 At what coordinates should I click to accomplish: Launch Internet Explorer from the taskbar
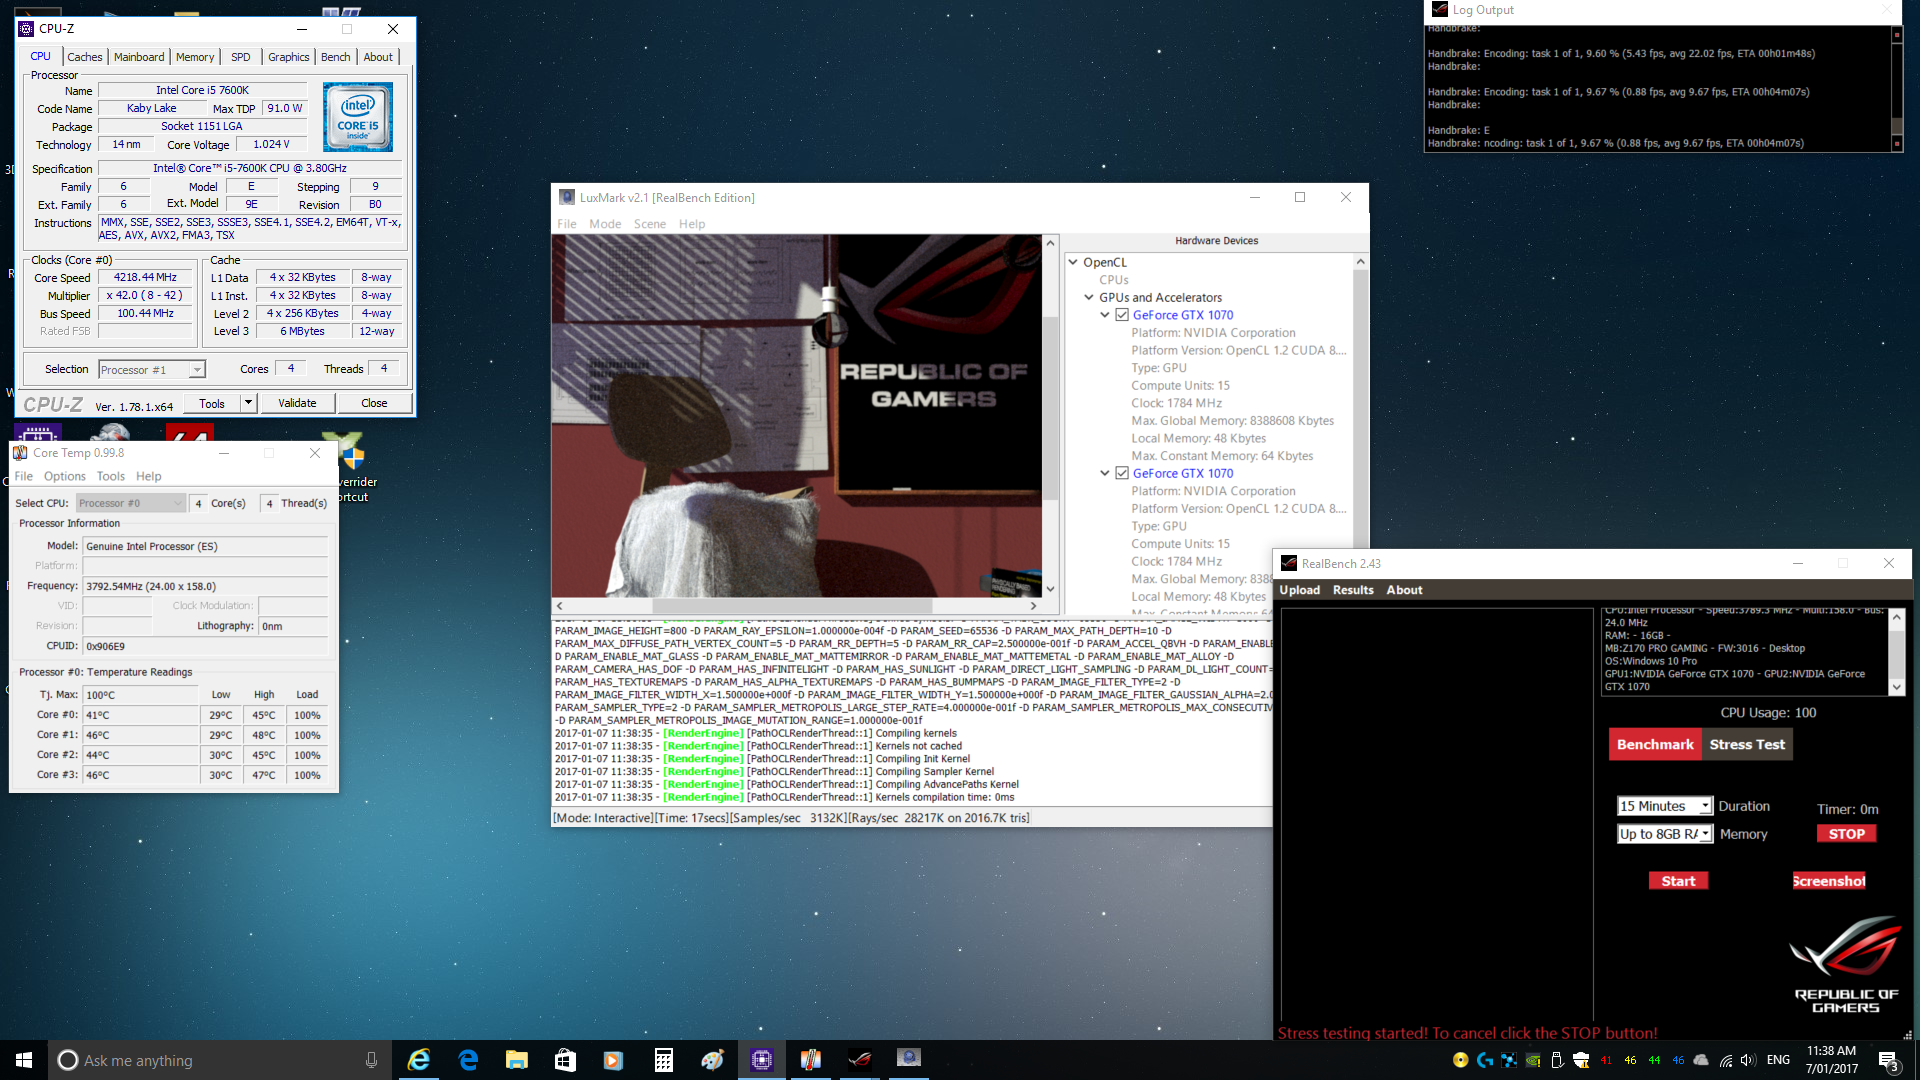[419, 1060]
